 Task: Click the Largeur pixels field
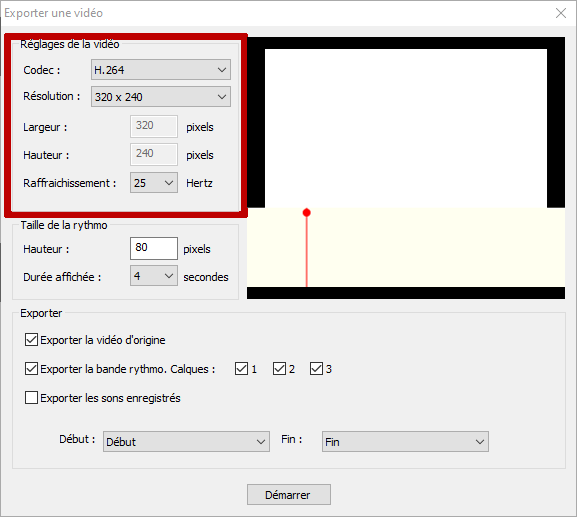click(x=154, y=126)
